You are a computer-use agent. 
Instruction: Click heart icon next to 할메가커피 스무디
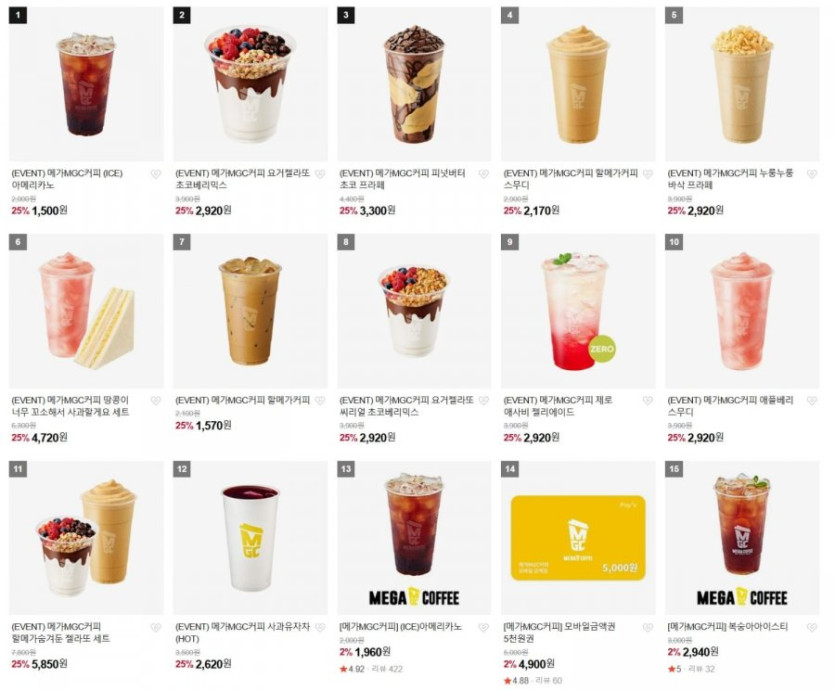coord(648,174)
